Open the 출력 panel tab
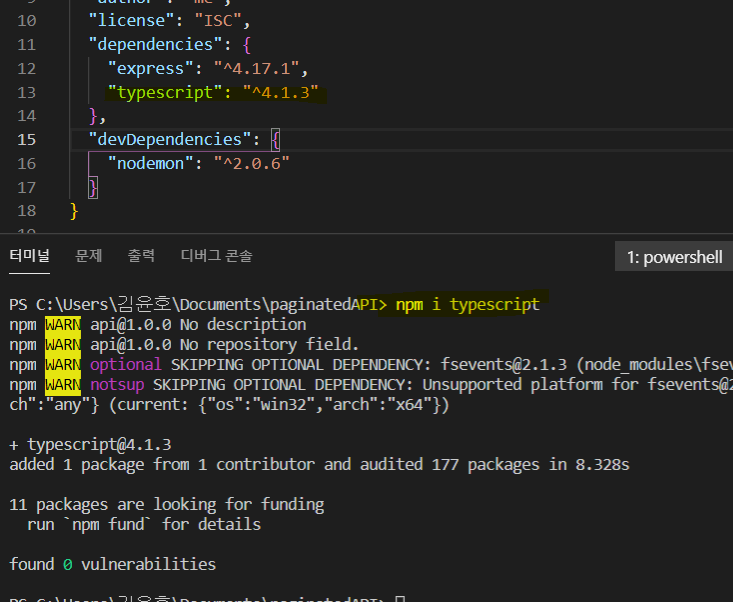The image size is (733, 602). coord(141,256)
